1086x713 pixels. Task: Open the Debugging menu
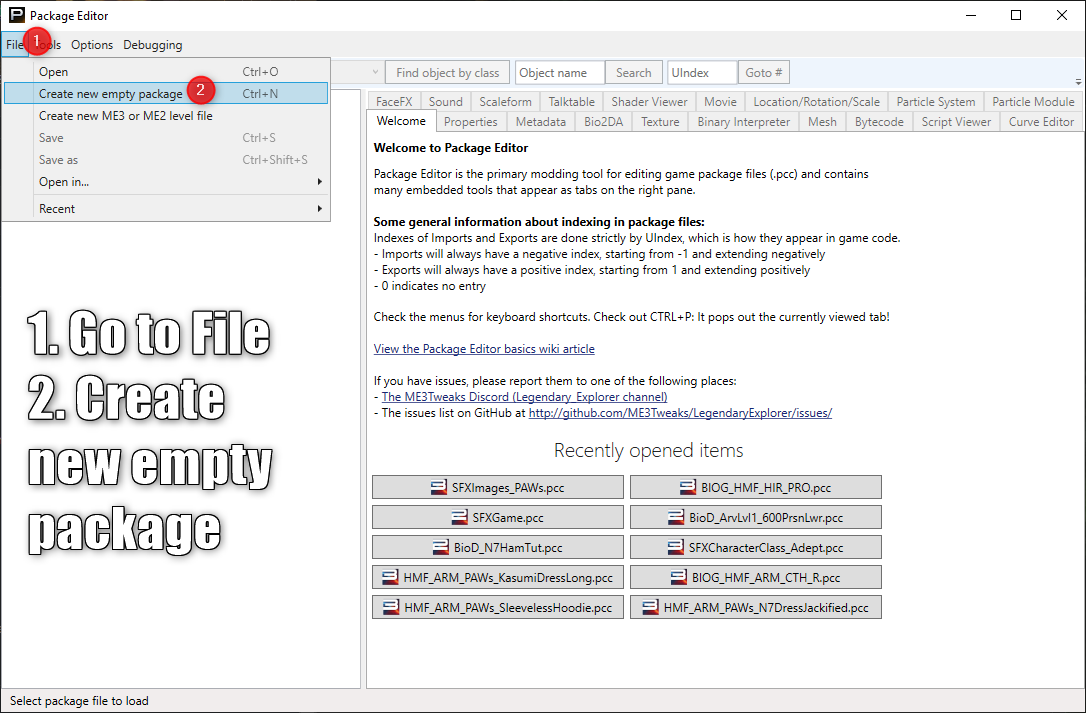coord(152,44)
